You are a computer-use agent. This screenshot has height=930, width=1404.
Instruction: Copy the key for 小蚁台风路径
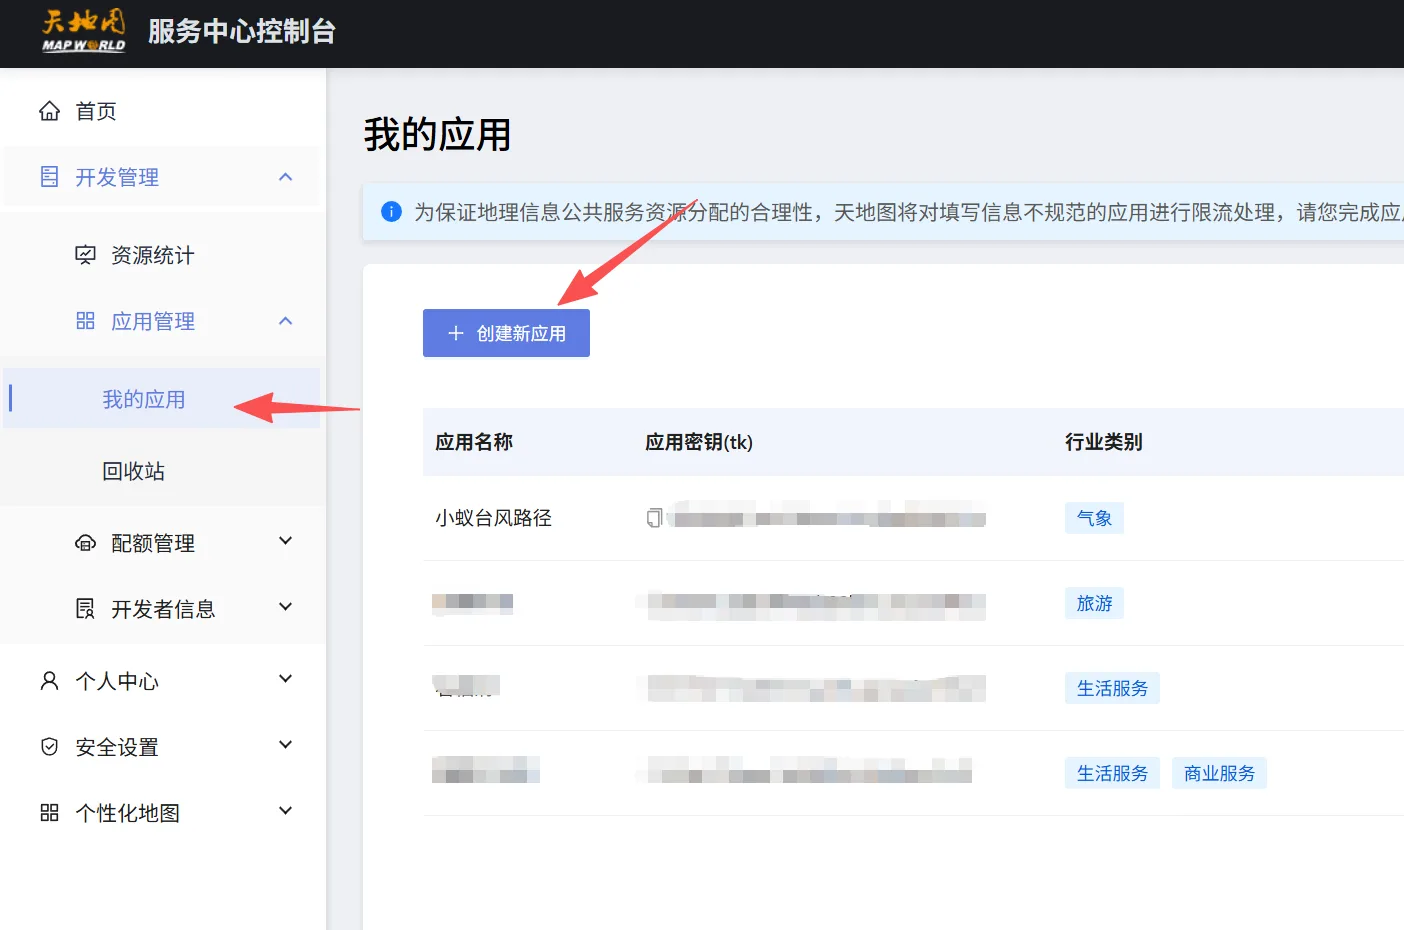tap(654, 518)
